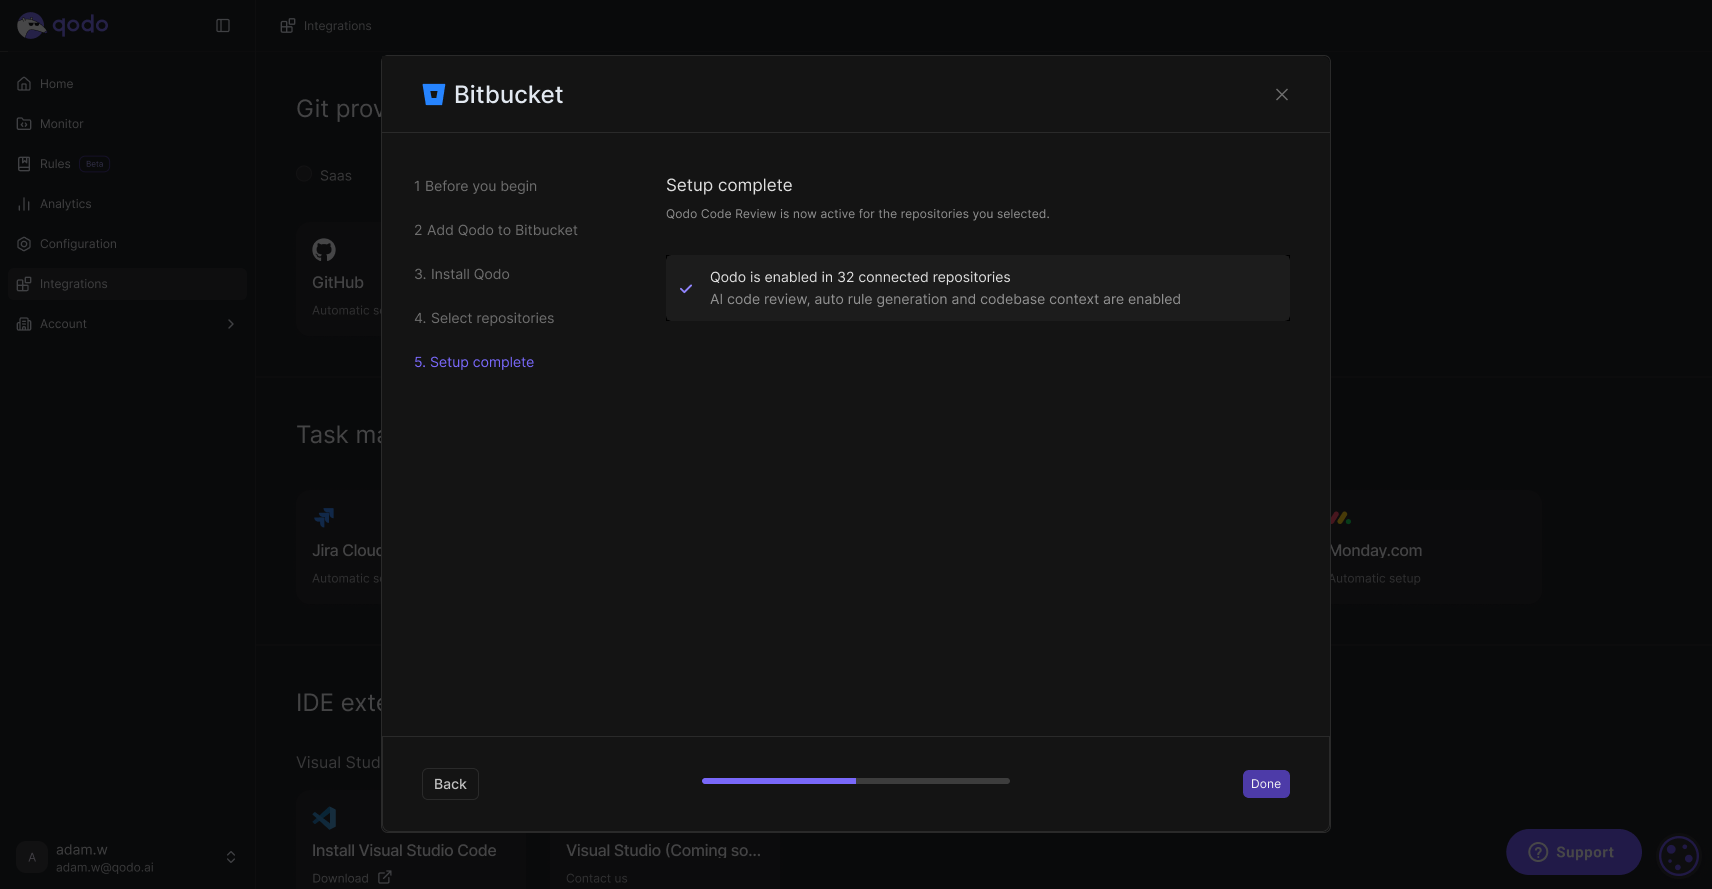1712x889 pixels.
Task: Click the Home house icon
Action: 24,84
